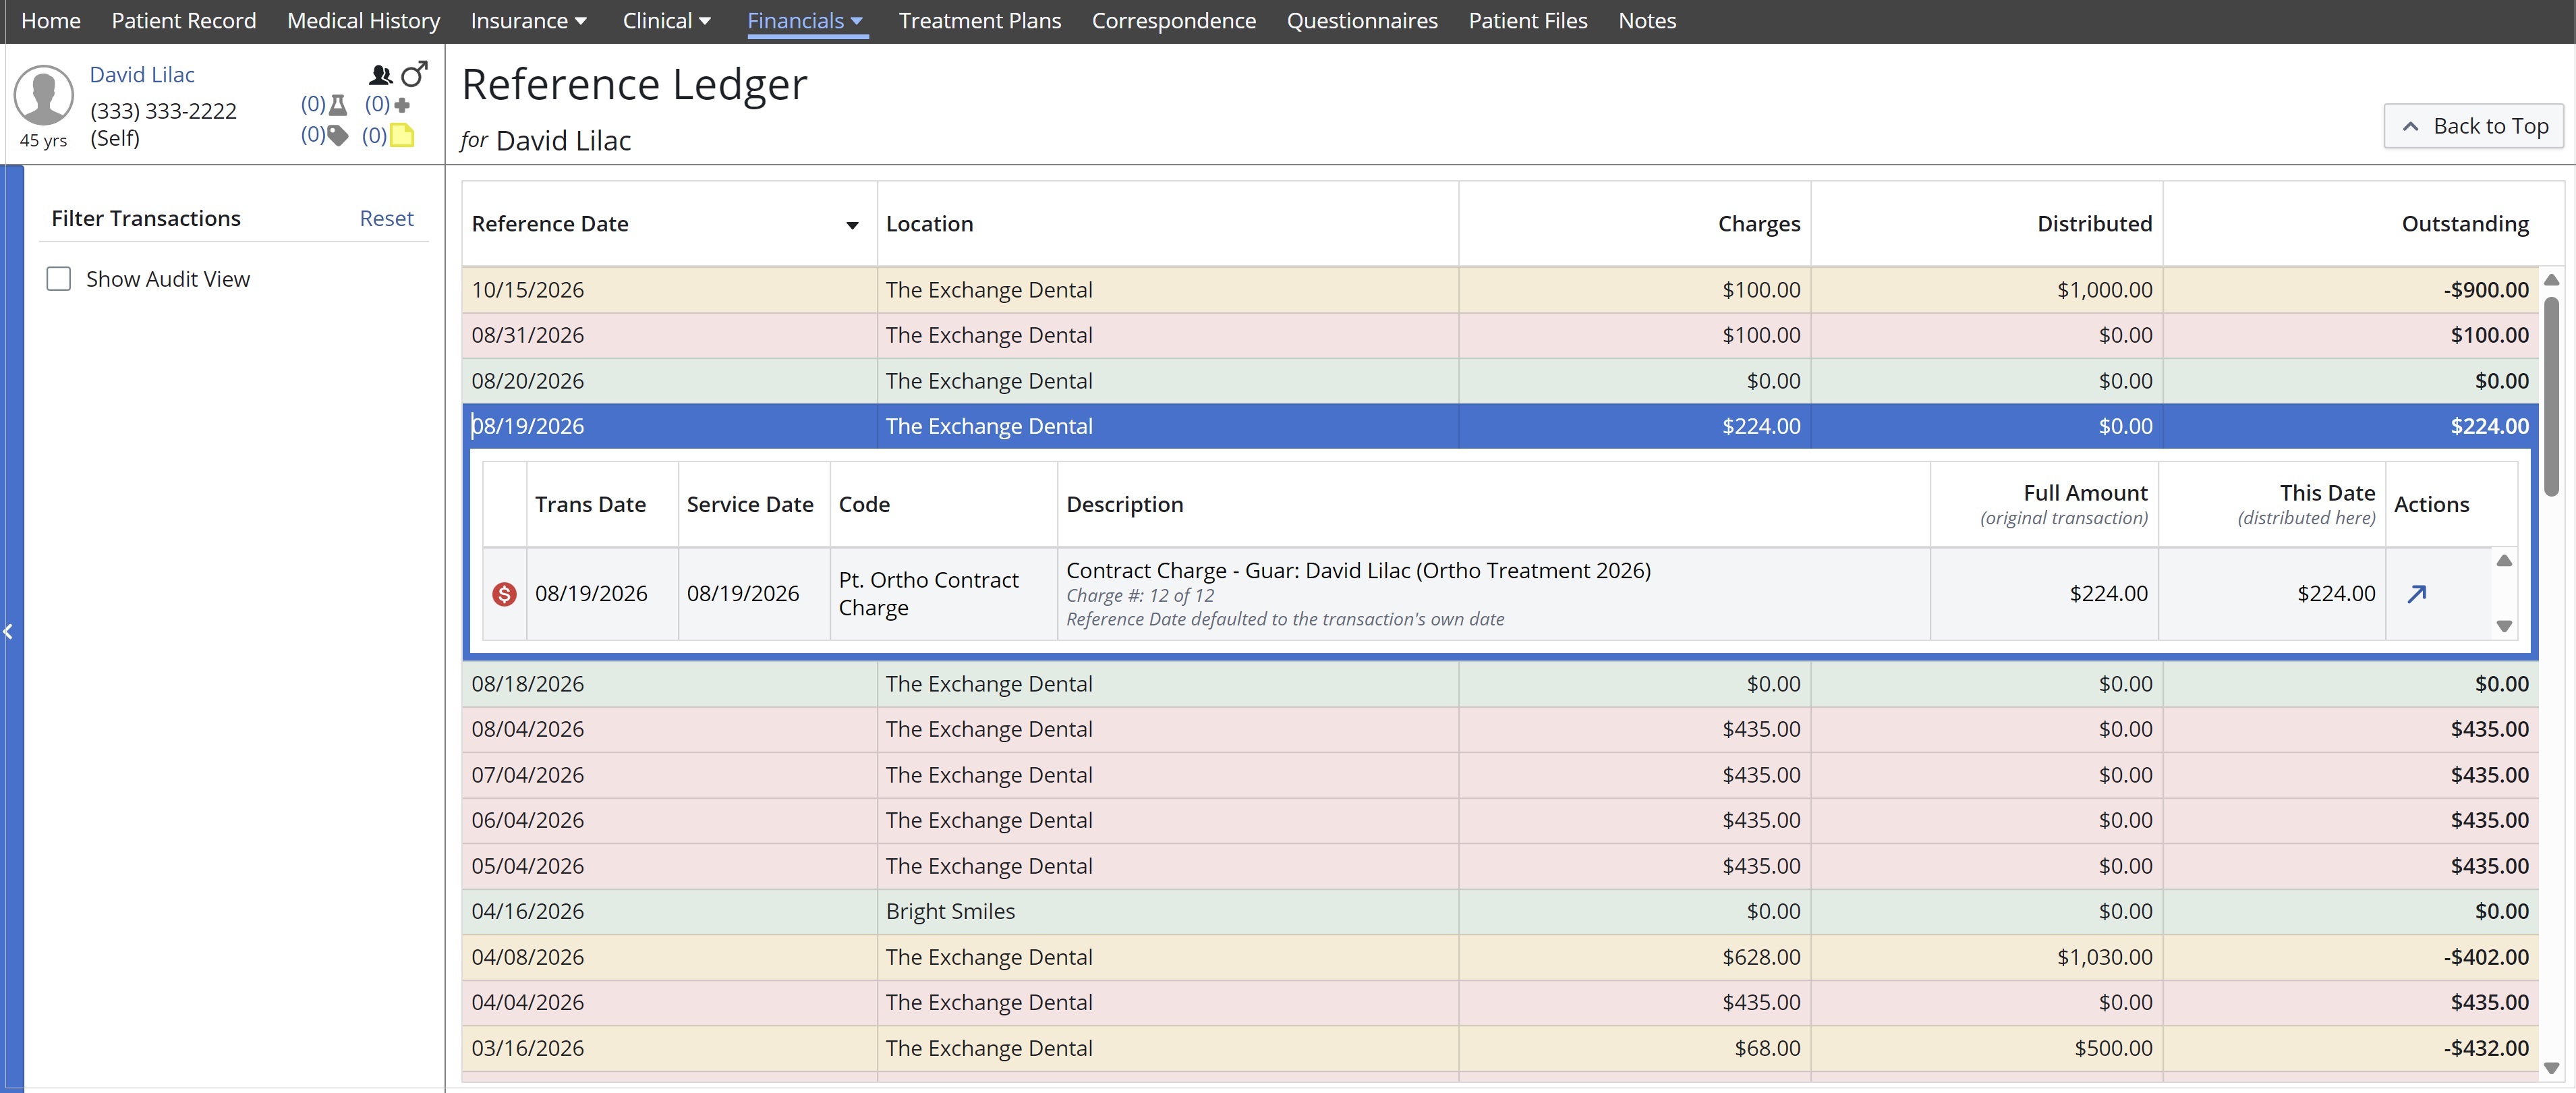Screen dimensions: 2576x1093
Task: Reset the transaction filters
Action: tap(386, 218)
